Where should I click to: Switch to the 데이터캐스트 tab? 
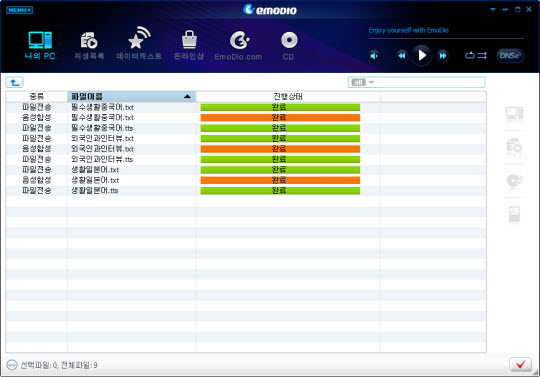(x=139, y=44)
